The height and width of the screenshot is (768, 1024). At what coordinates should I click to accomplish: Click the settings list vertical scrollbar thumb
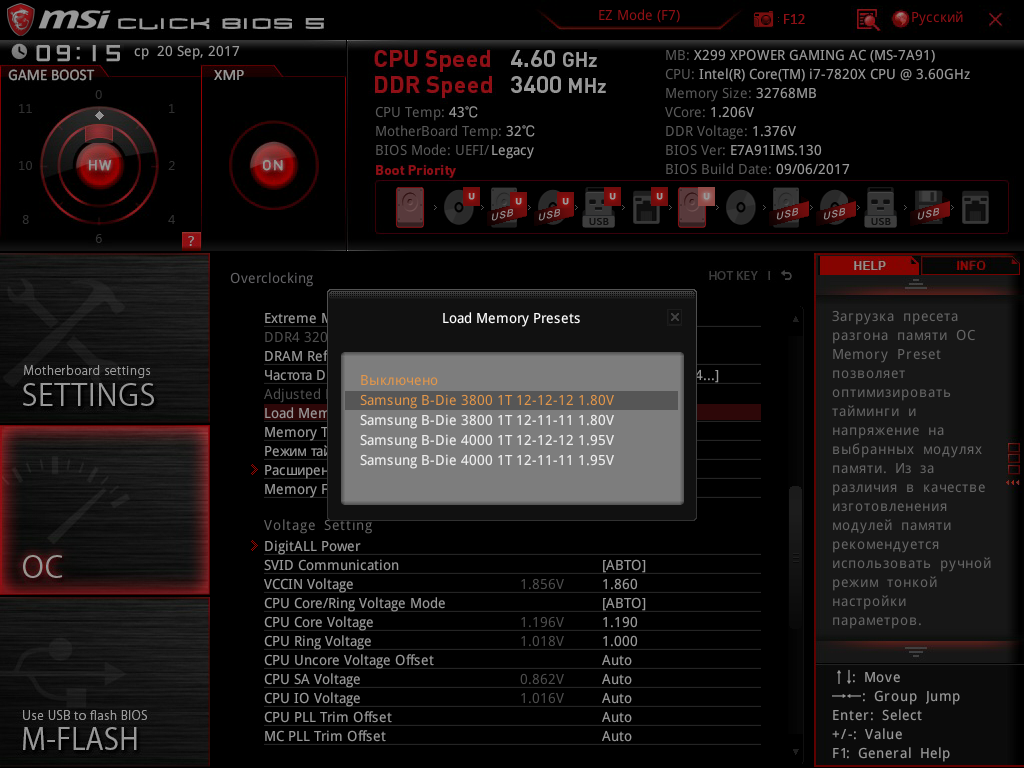tap(795, 555)
